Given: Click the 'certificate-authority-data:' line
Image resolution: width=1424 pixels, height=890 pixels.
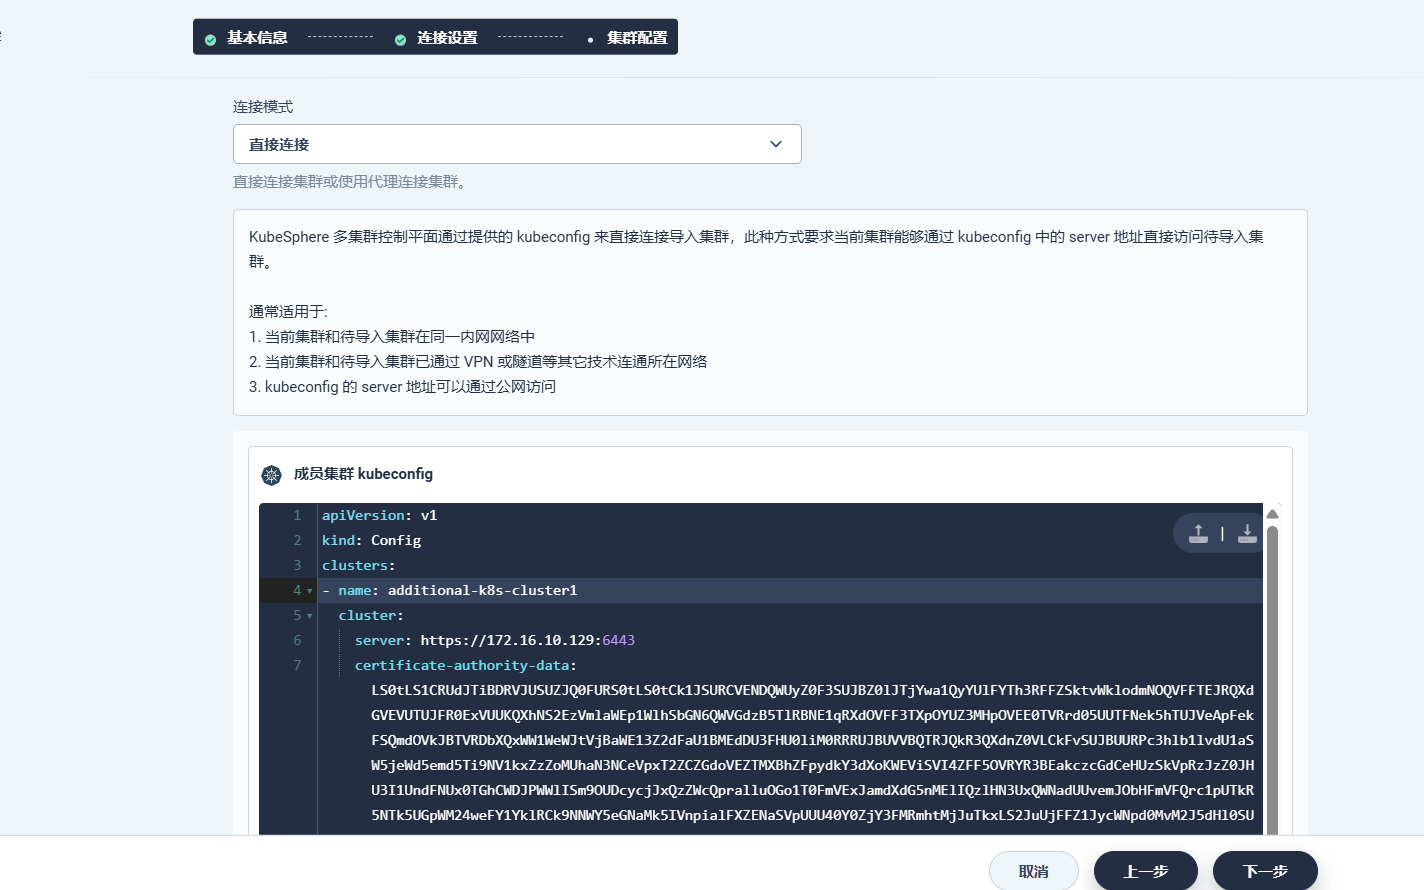Looking at the screenshot, I should pyautogui.click(x=465, y=665).
